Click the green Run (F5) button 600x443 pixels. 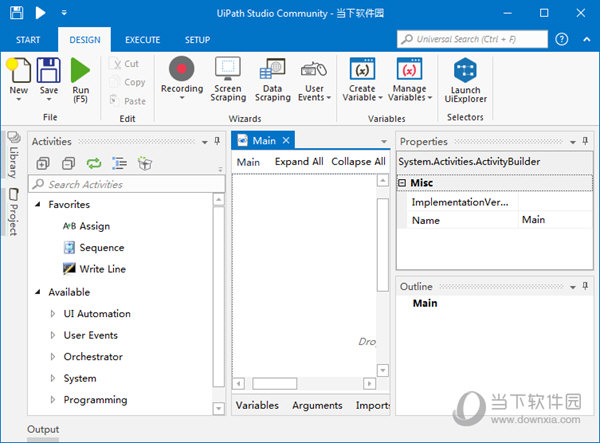coord(80,80)
